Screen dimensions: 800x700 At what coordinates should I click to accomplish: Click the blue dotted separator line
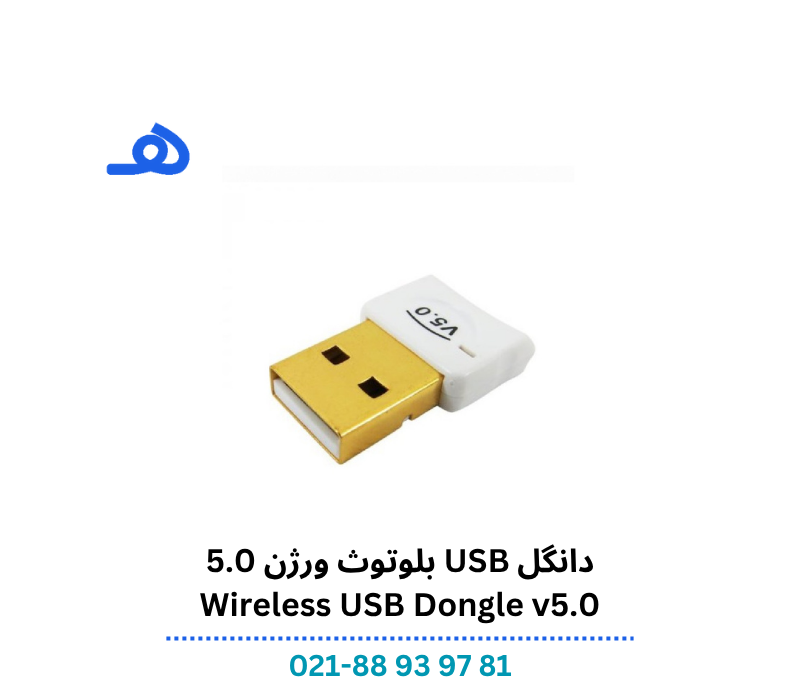tap(399, 638)
